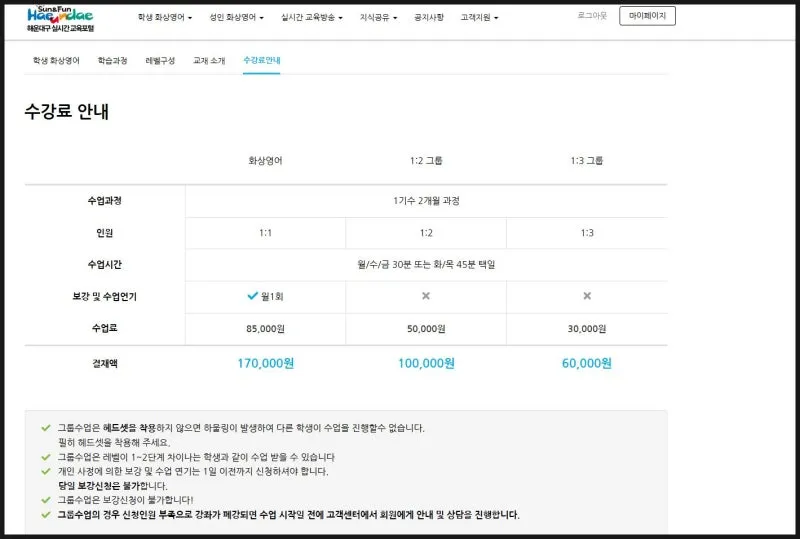Switch to the 레벨구성 tab
The height and width of the screenshot is (539, 800).
point(160,61)
